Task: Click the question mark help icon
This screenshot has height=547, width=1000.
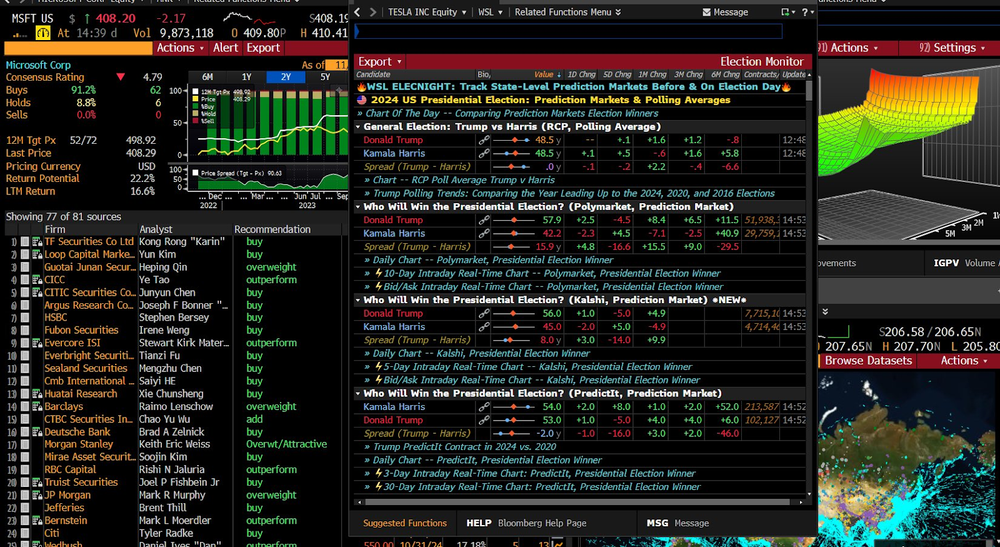Action: 805,12
